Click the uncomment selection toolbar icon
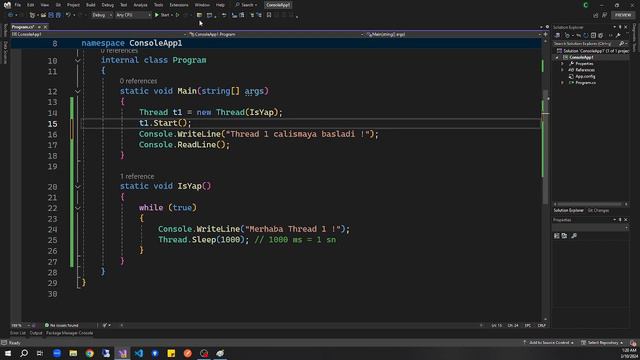This screenshot has height=360, width=640. pos(259,15)
